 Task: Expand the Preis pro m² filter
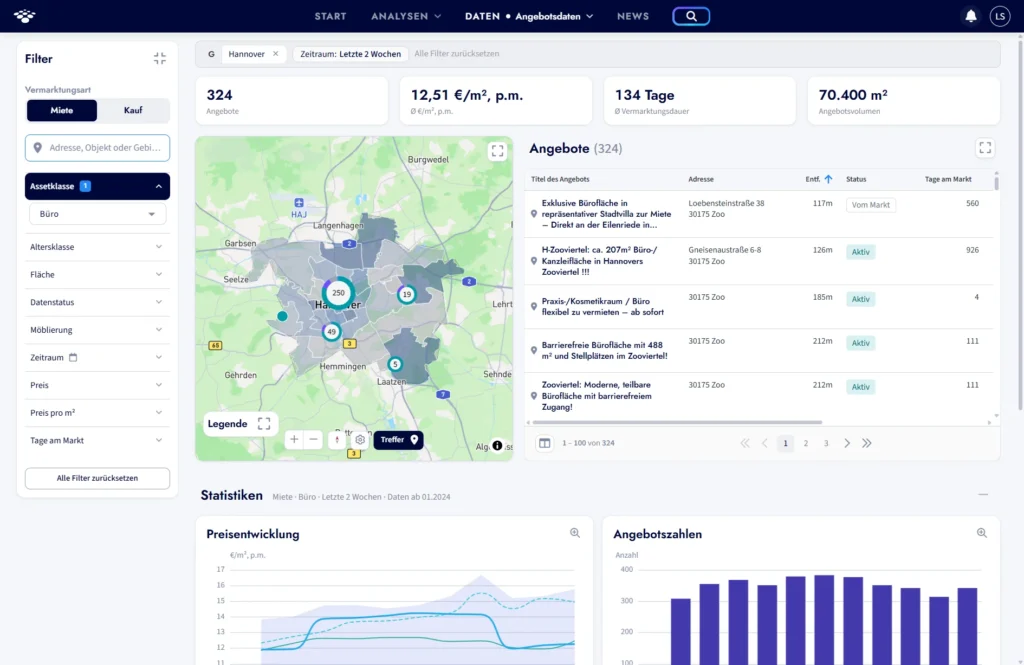coord(97,413)
